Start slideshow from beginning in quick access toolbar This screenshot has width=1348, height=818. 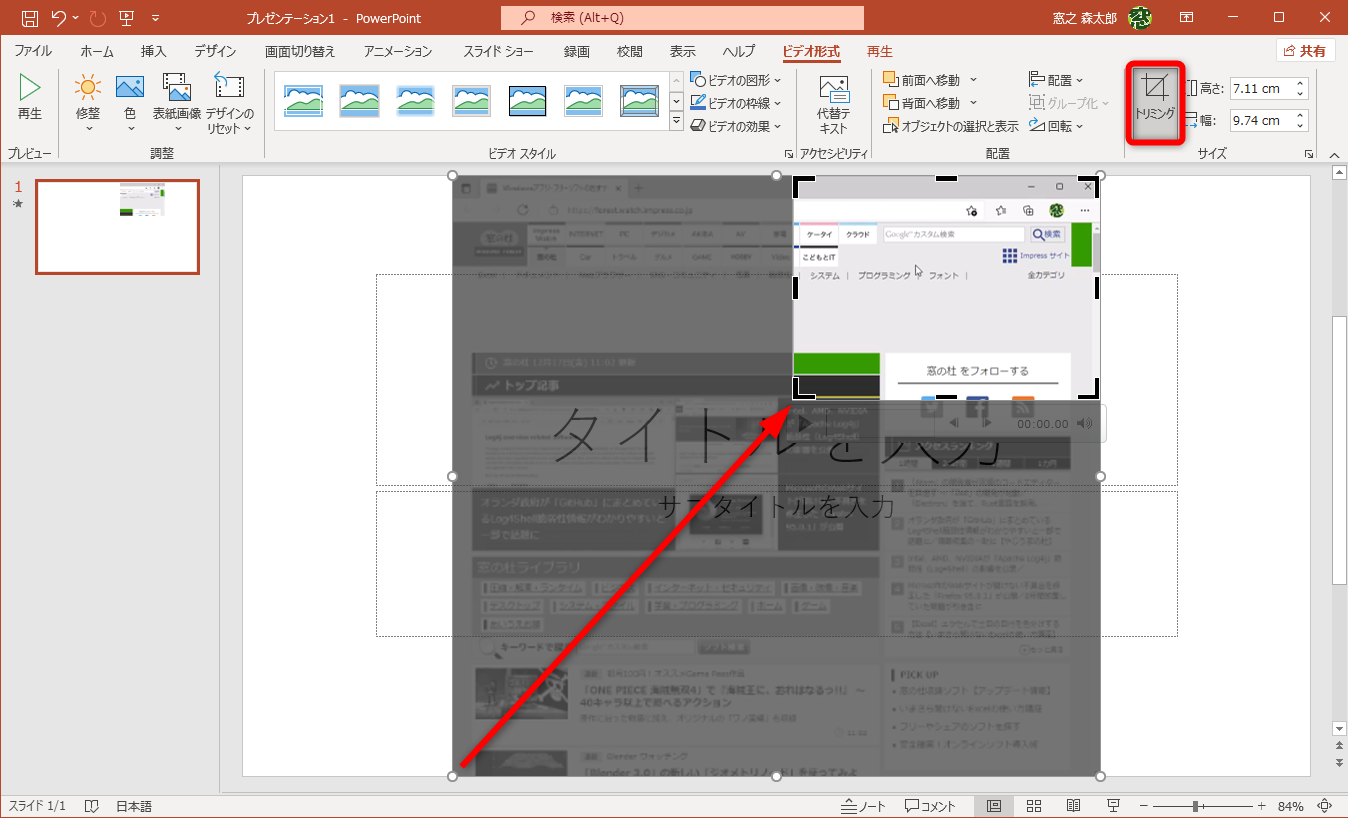tap(126, 18)
